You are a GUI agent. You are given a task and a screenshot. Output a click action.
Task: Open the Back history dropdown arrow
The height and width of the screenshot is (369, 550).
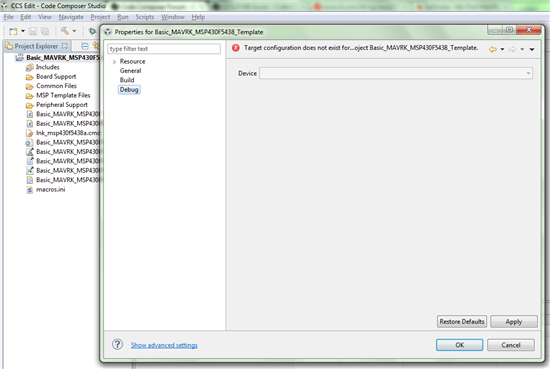502,49
